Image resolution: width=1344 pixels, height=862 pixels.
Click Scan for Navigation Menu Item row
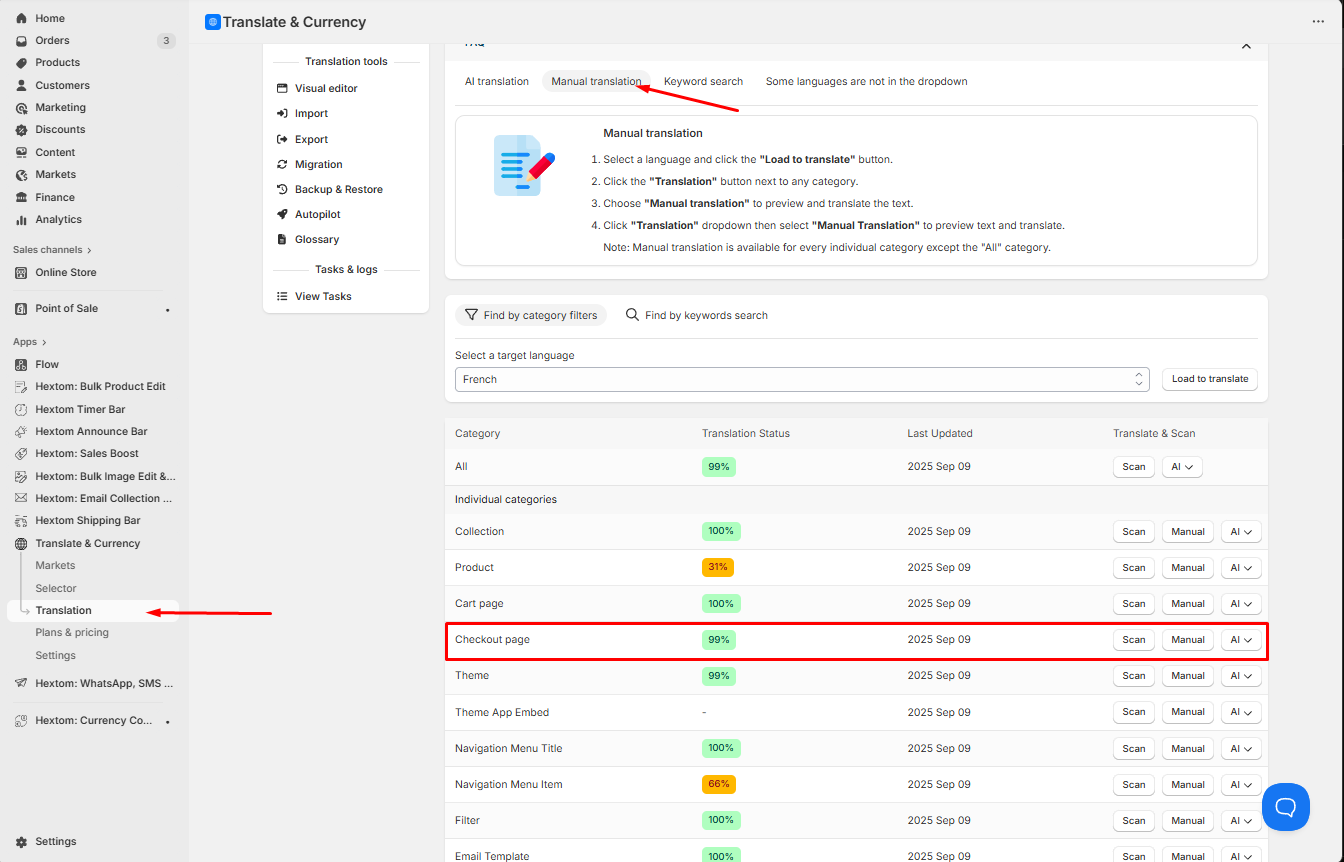click(x=1134, y=785)
